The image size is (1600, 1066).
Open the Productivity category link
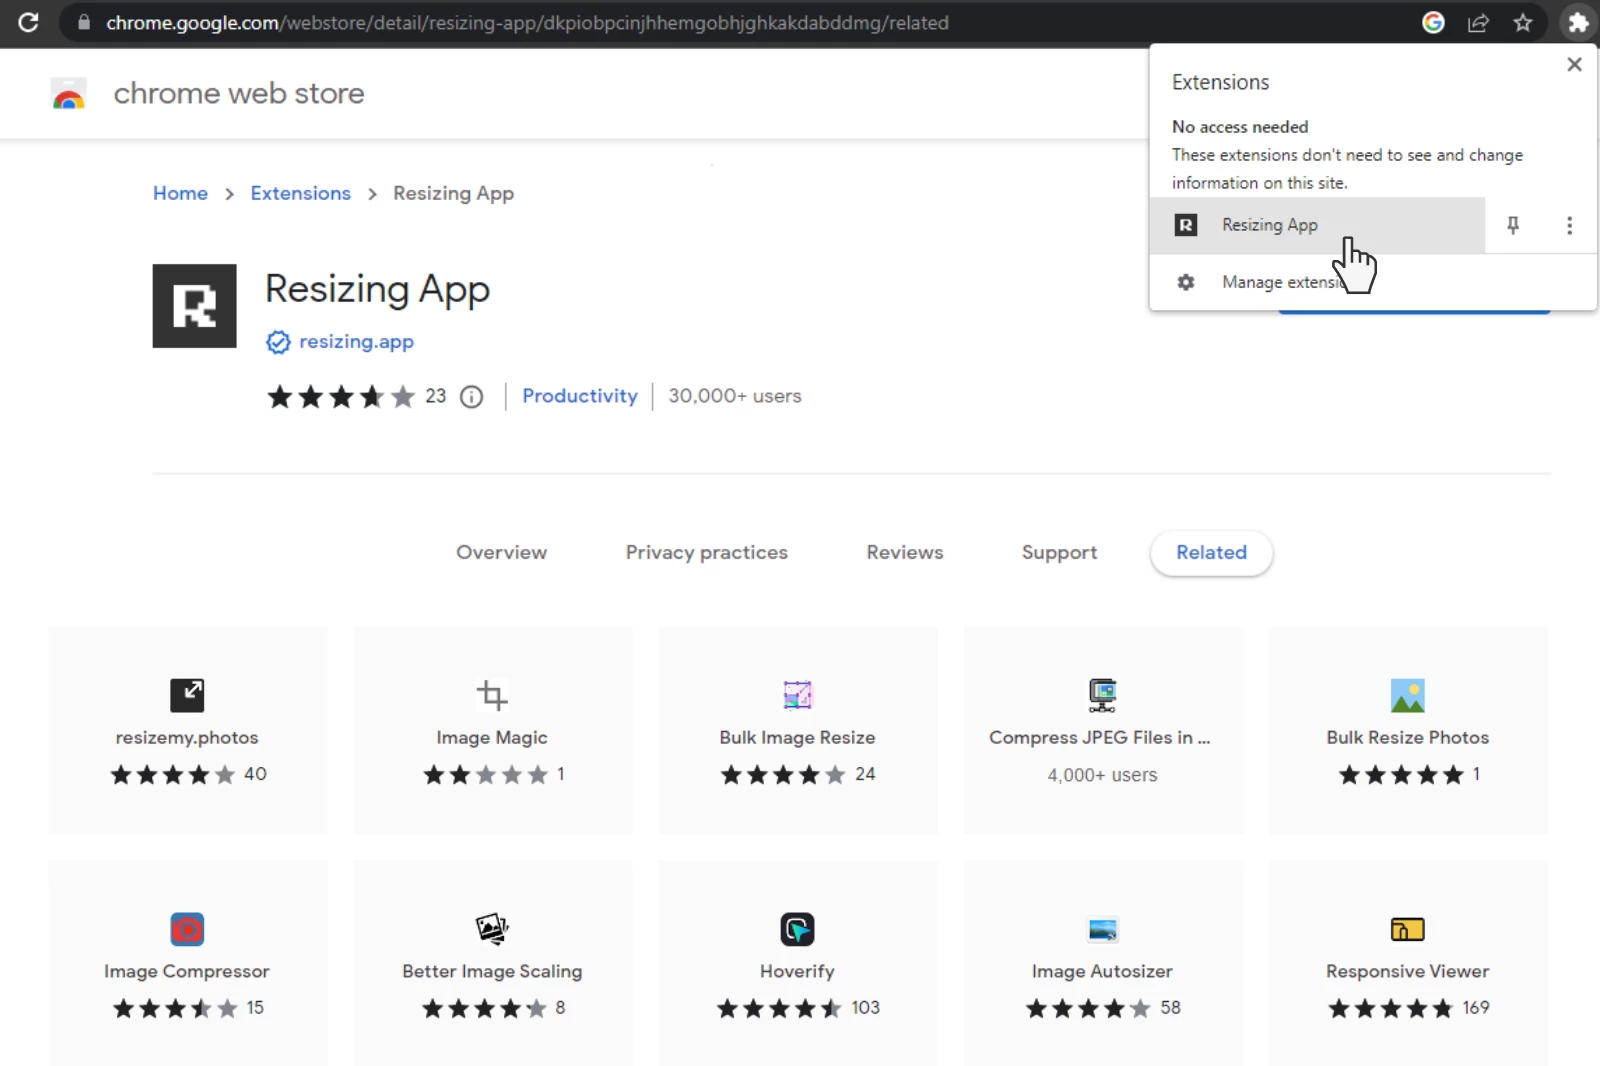[579, 396]
